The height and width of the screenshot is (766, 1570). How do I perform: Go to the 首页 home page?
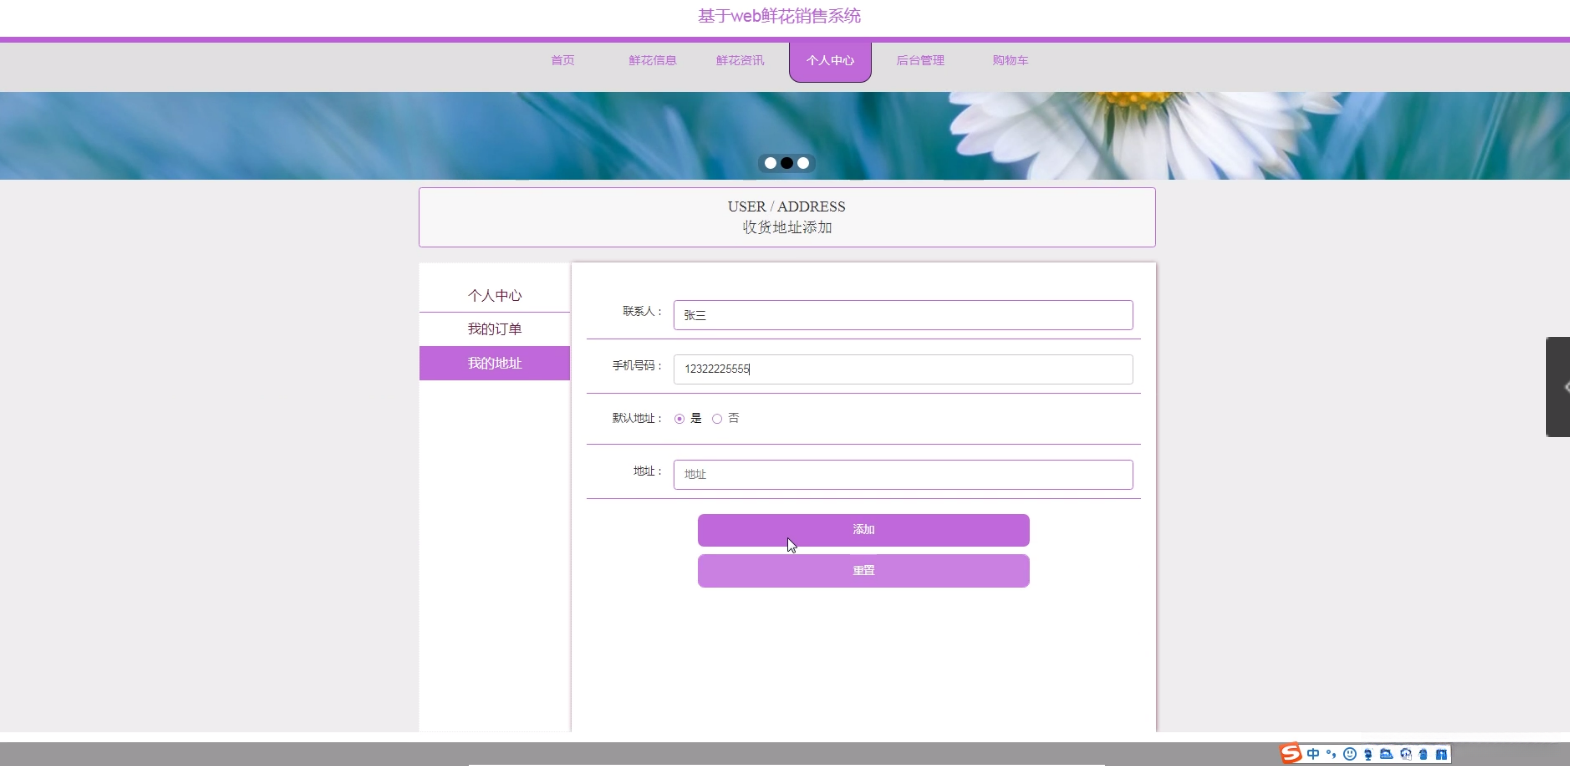563,61
